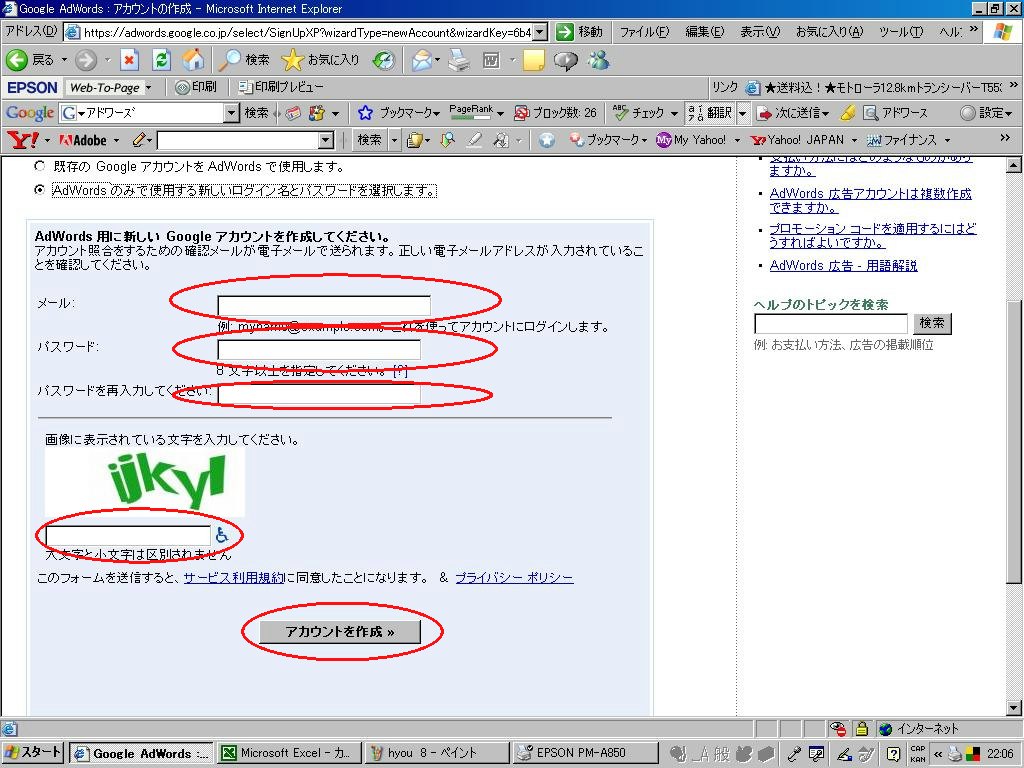The height and width of the screenshot is (768, 1024).
Task: Open the ファイナンス finance chart icon
Action: pos(874,140)
